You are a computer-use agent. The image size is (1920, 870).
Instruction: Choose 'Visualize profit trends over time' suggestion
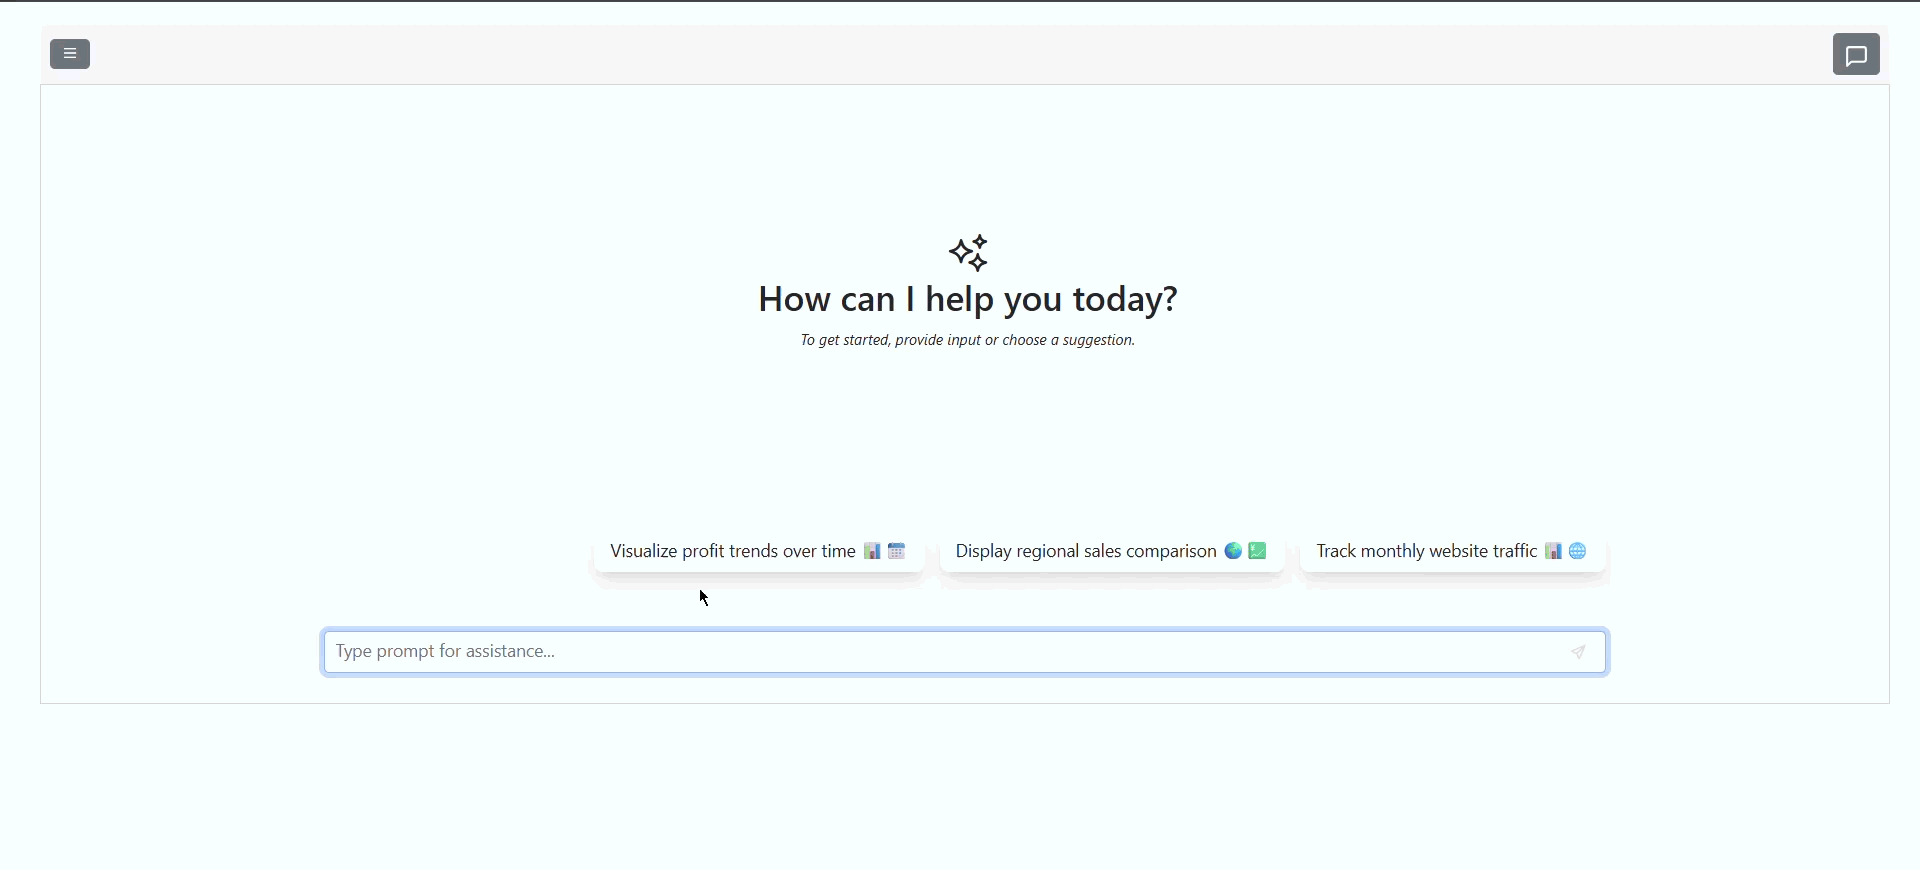click(x=759, y=552)
